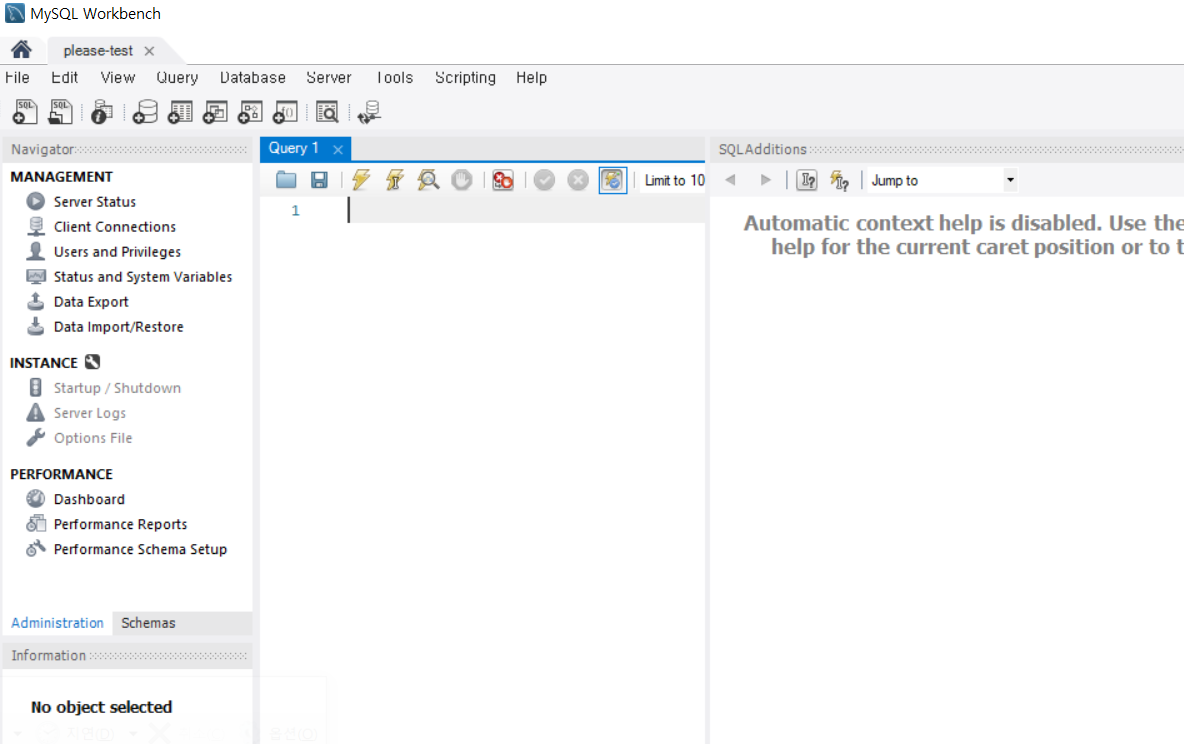This screenshot has height=744, width=1184.
Task: Click the wrench icon next to INSTANCE
Action: [92, 362]
